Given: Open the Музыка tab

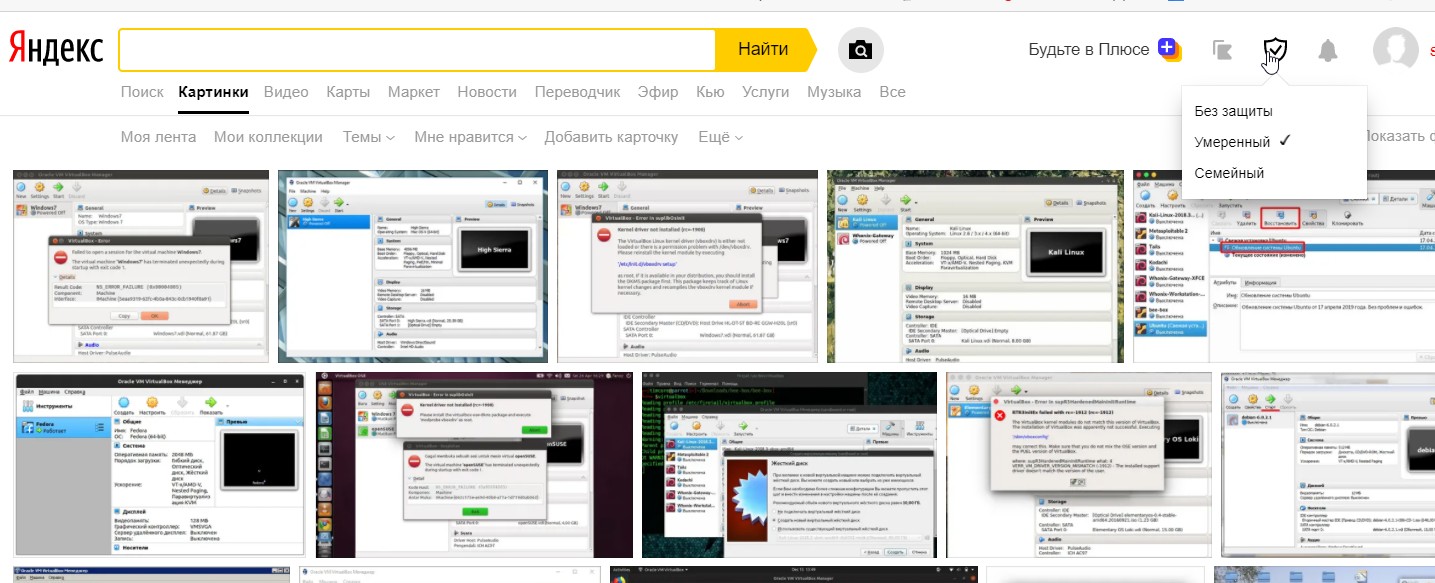Looking at the screenshot, I should [834, 92].
